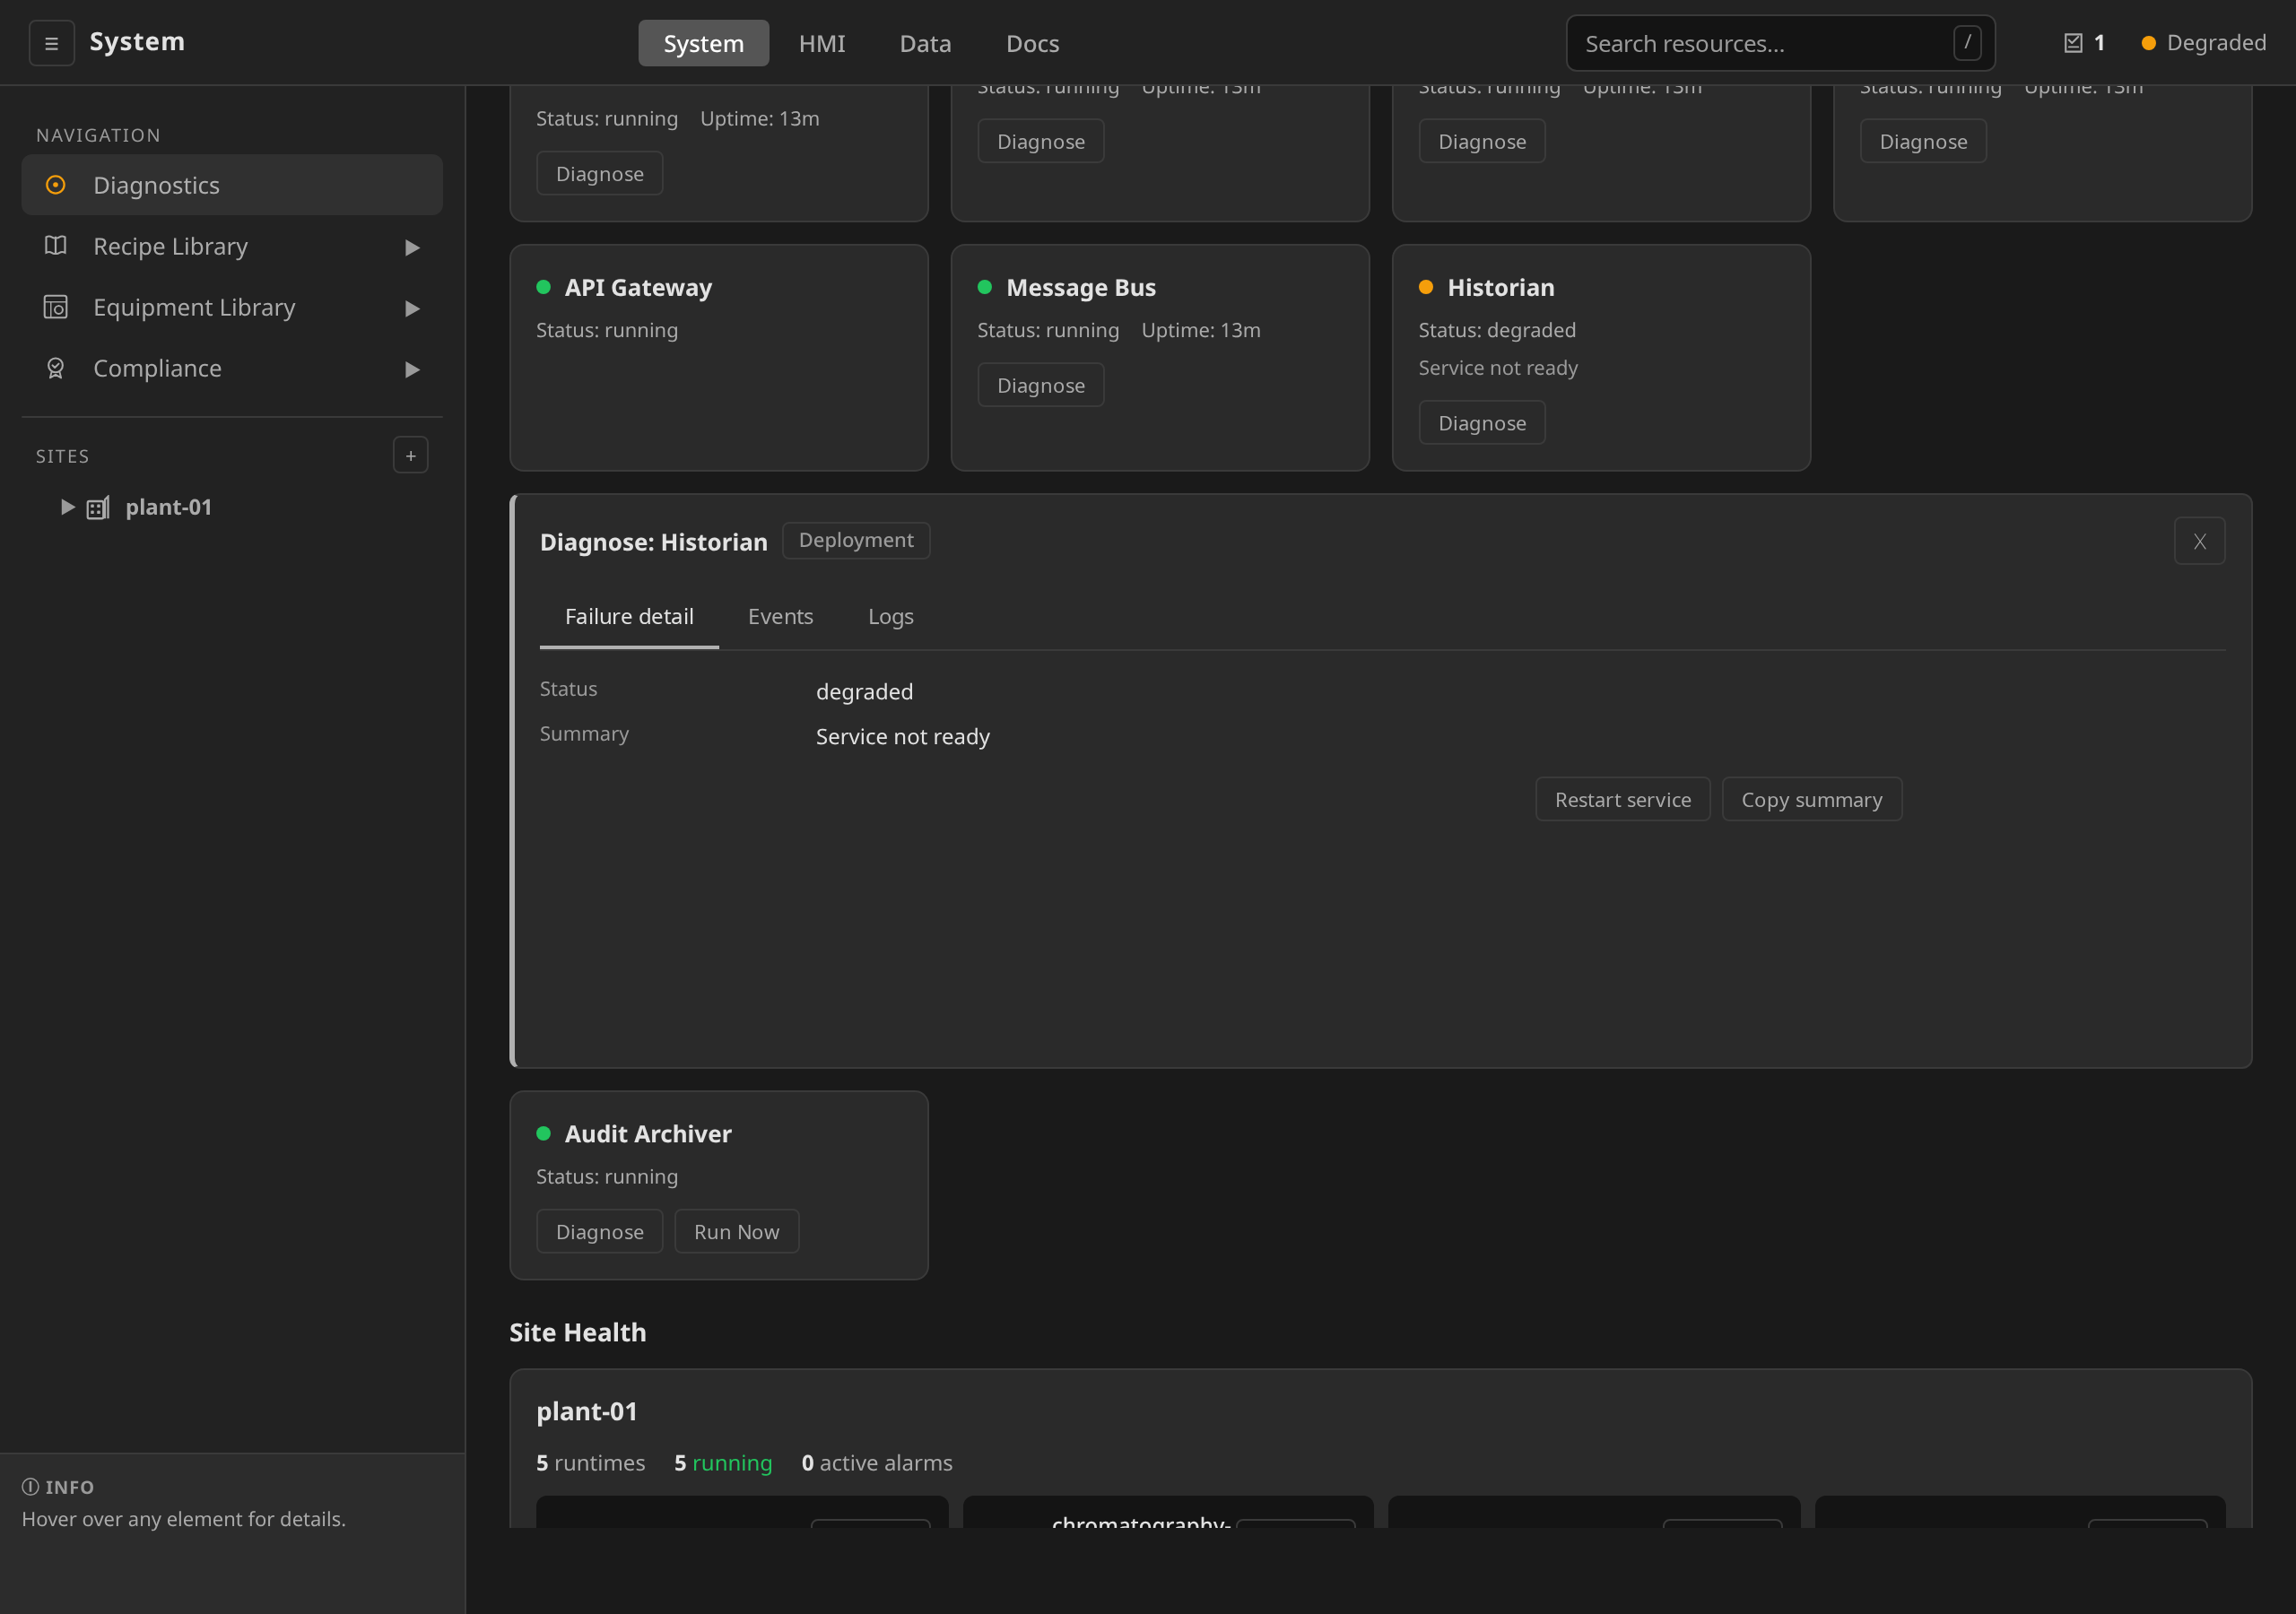Close the Diagnose Historian panel
2296x1614 pixels.
click(2199, 541)
